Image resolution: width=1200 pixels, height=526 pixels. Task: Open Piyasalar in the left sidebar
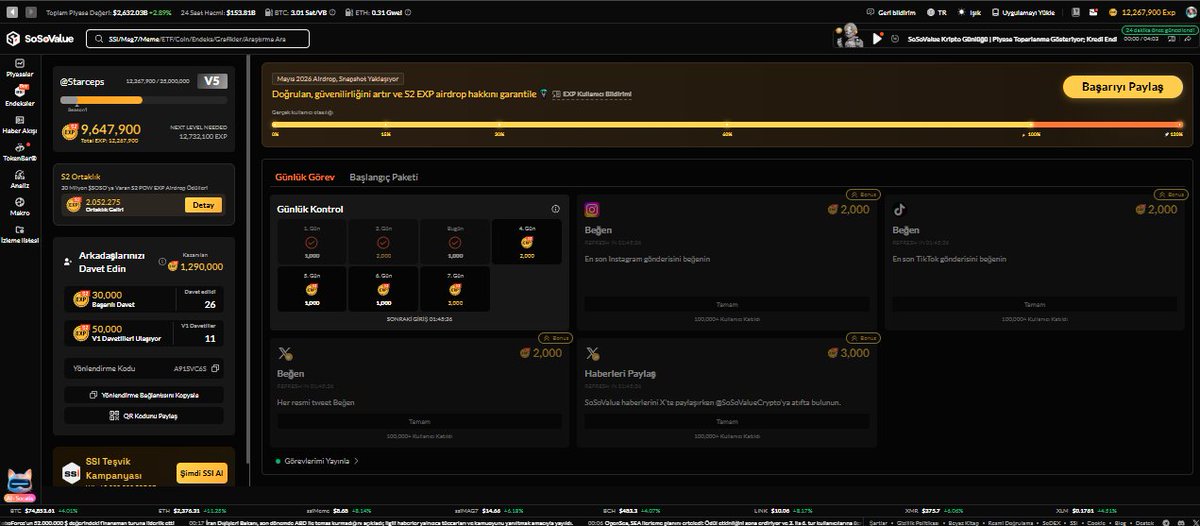19,67
